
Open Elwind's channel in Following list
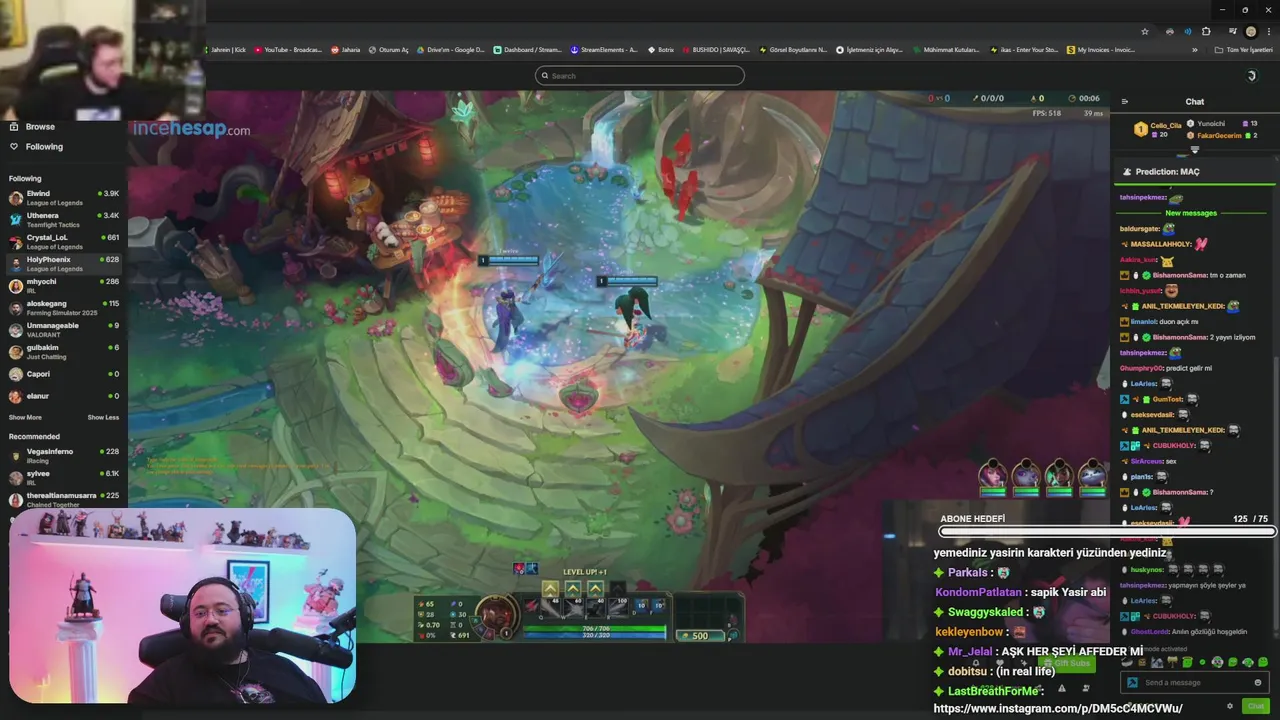64,198
